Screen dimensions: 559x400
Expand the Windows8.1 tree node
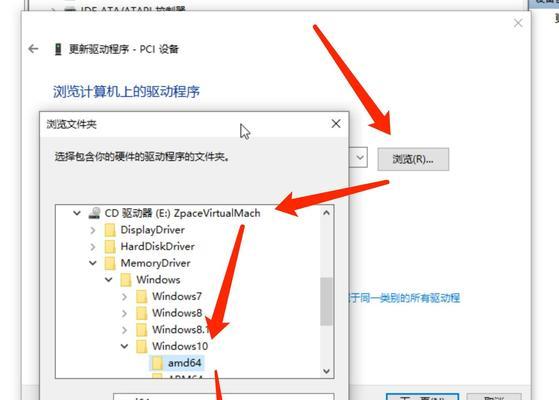[124, 330]
